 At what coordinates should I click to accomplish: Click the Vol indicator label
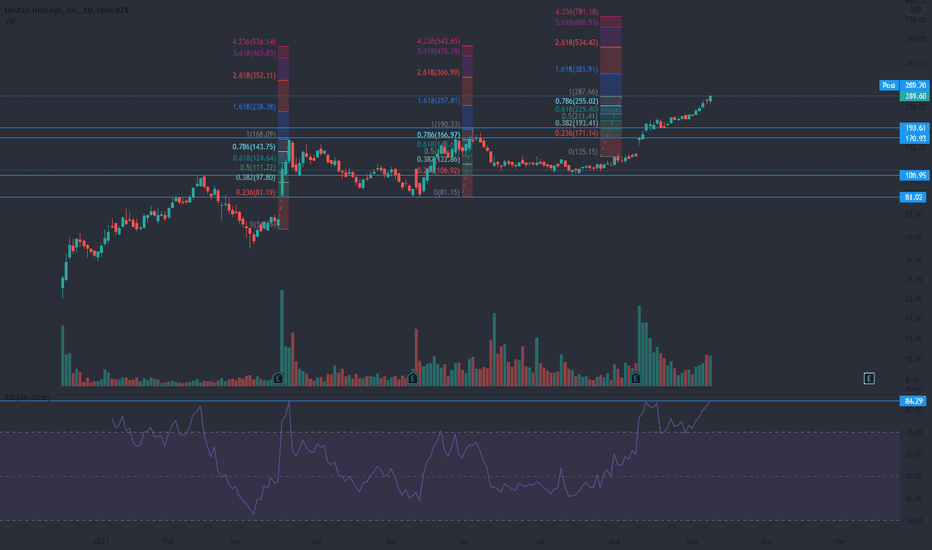pyautogui.click(x=10, y=21)
